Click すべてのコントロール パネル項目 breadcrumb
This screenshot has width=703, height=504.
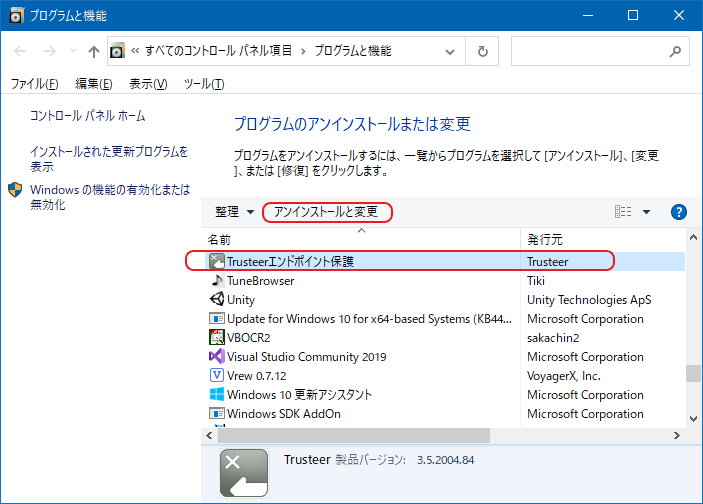[x=218, y=51]
